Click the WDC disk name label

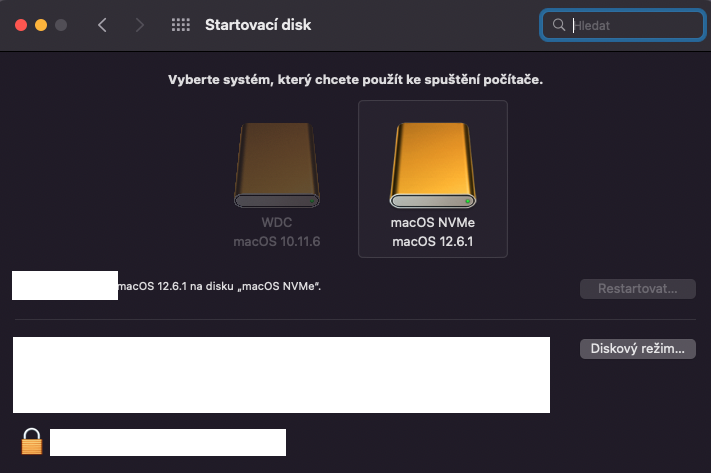[277, 224]
